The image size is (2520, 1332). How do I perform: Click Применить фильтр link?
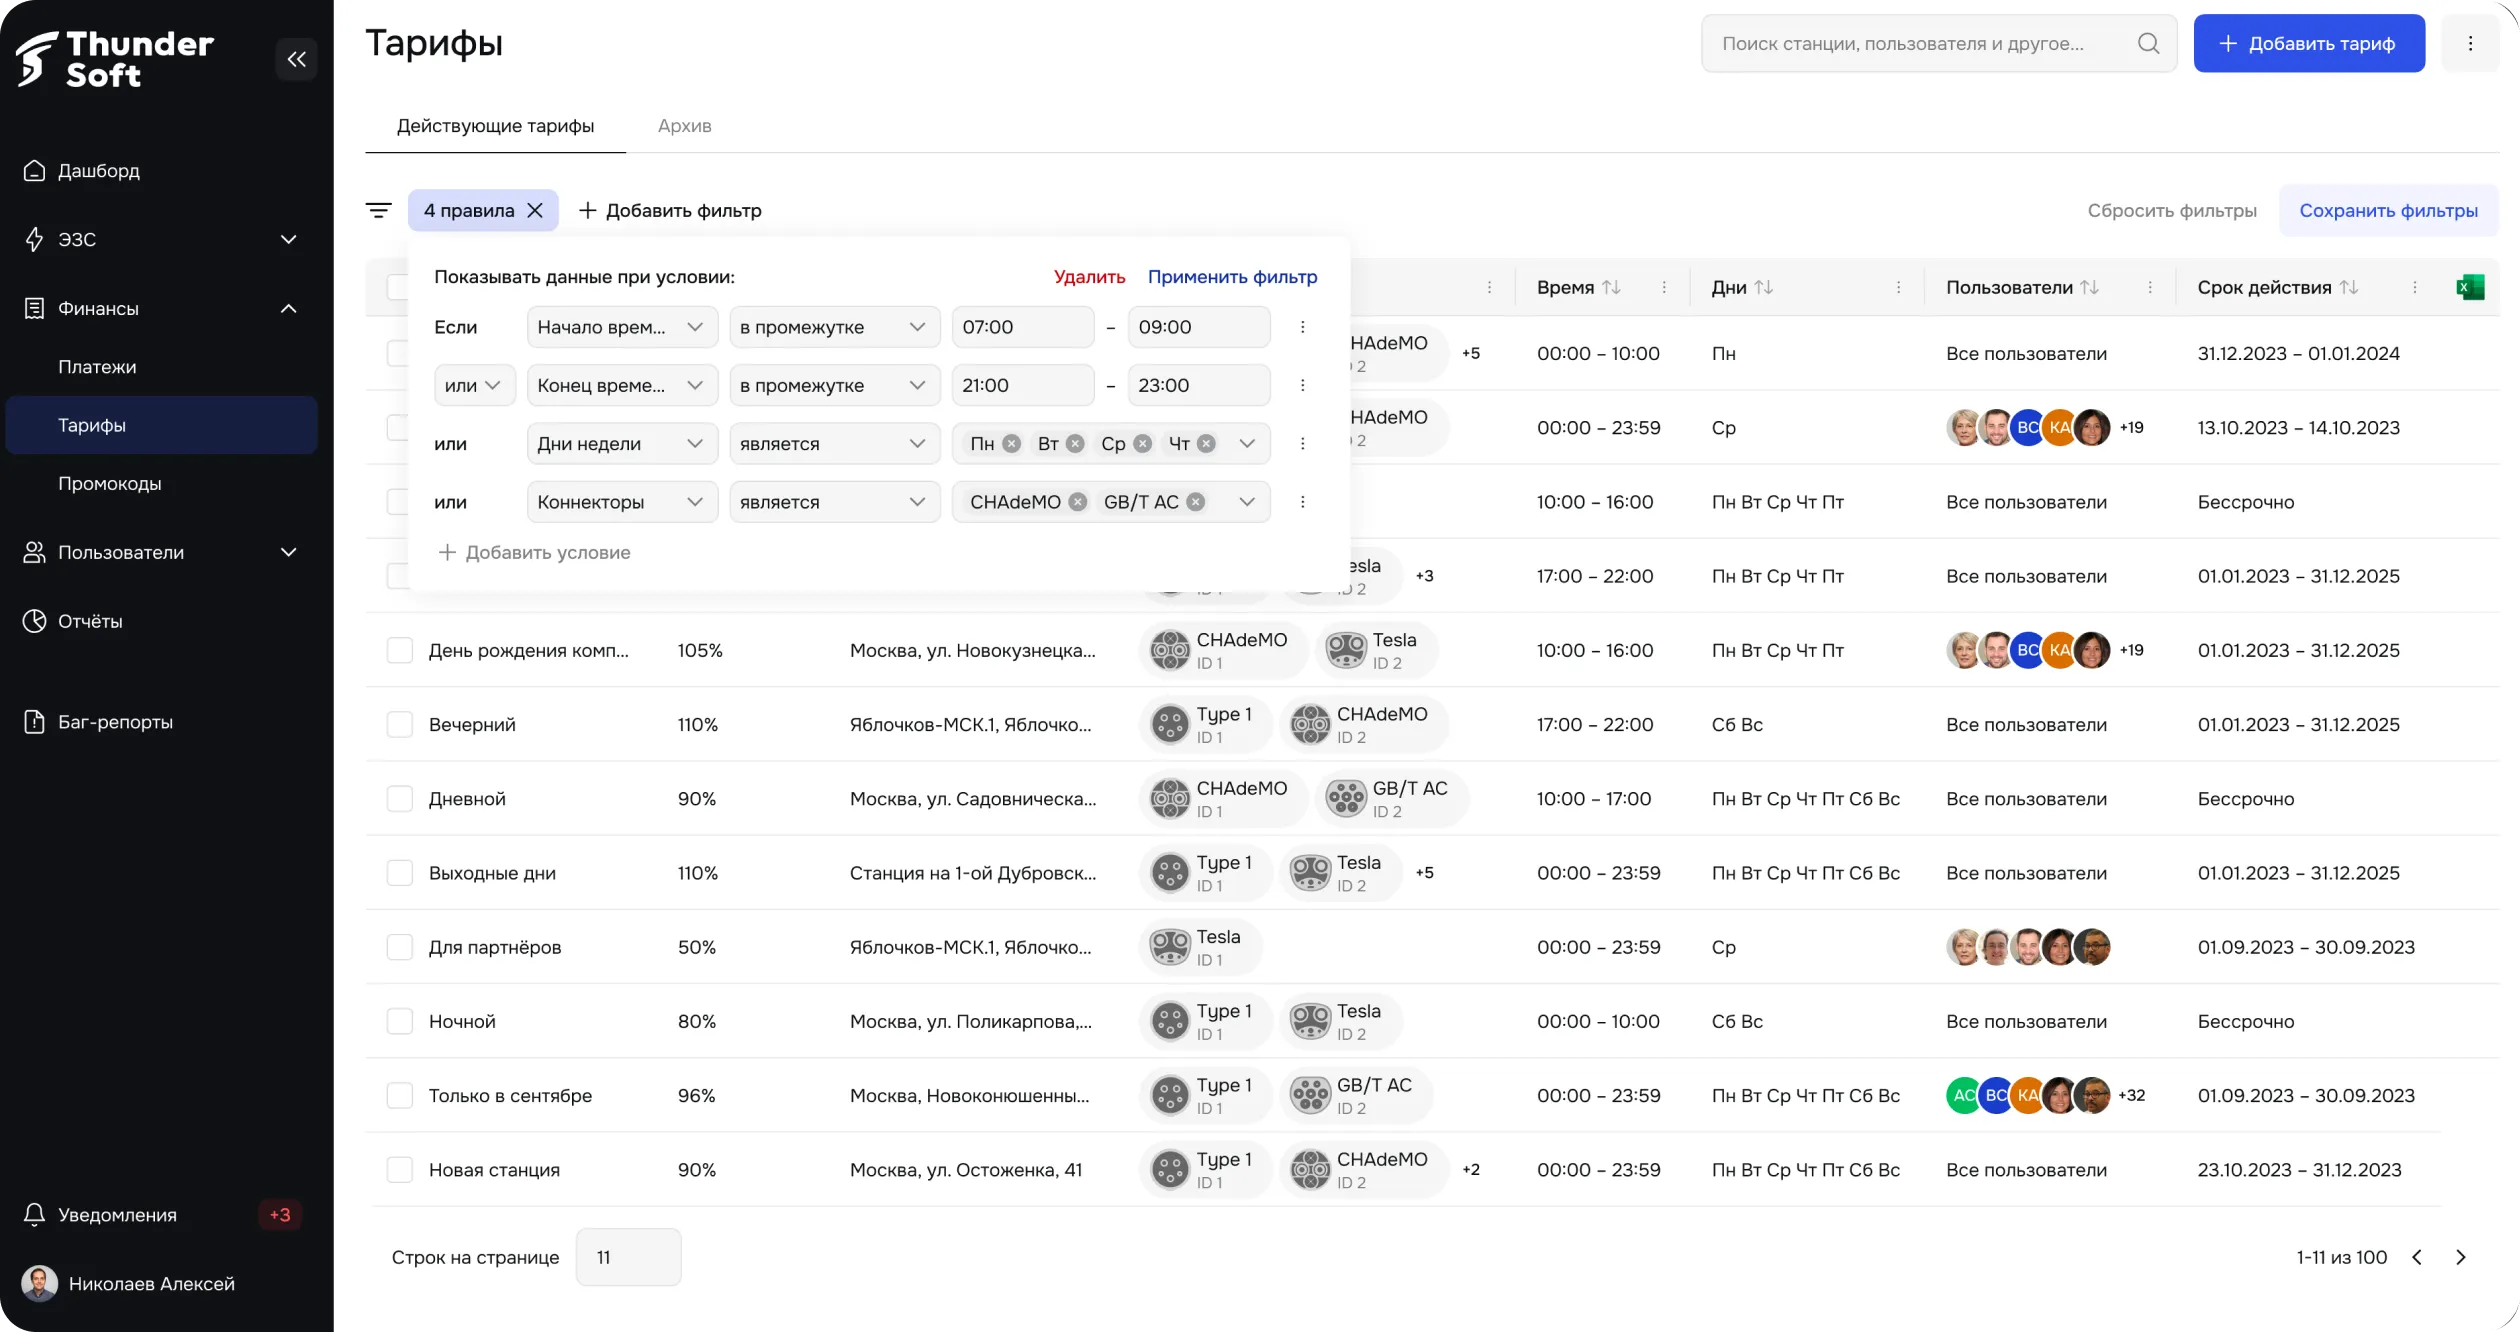pyautogui.click(x=1231, y=277)
